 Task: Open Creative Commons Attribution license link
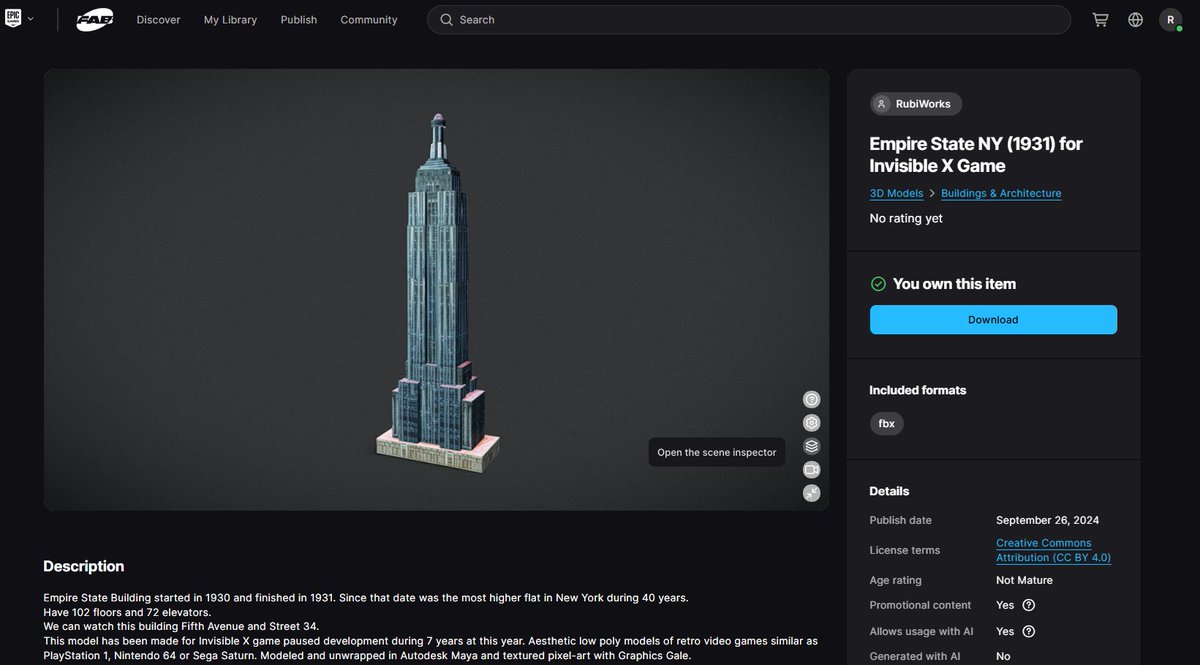[1053, 550]
